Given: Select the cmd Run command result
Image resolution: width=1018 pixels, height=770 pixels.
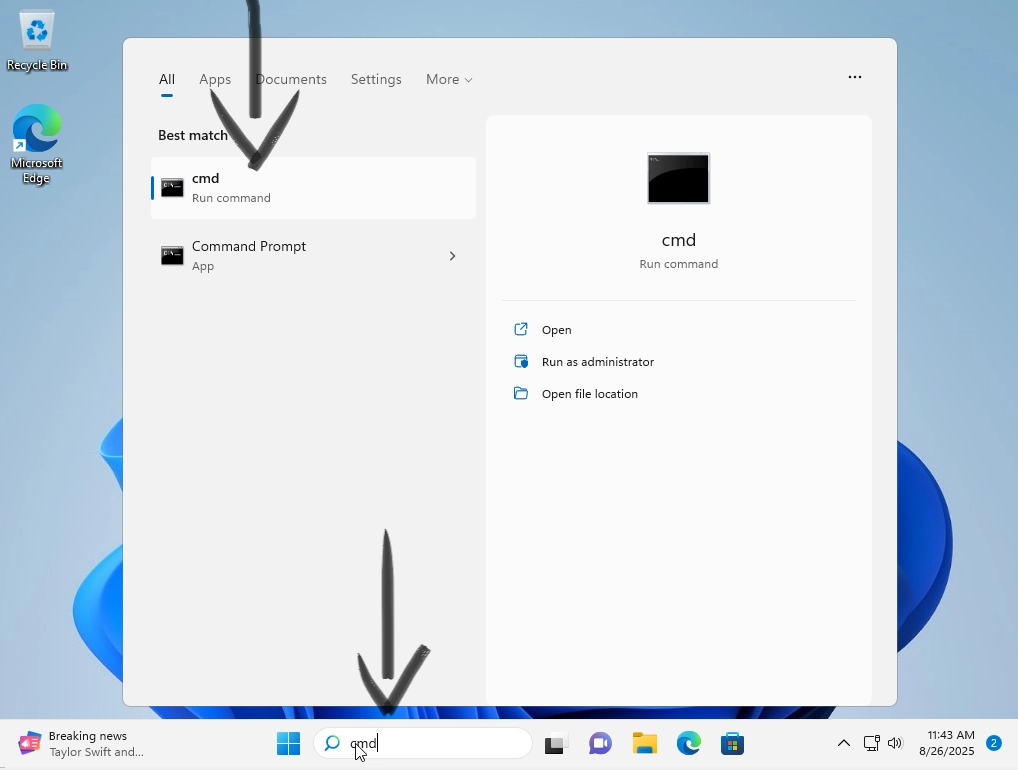Looking at the screenshot, I should click(313, 188).
